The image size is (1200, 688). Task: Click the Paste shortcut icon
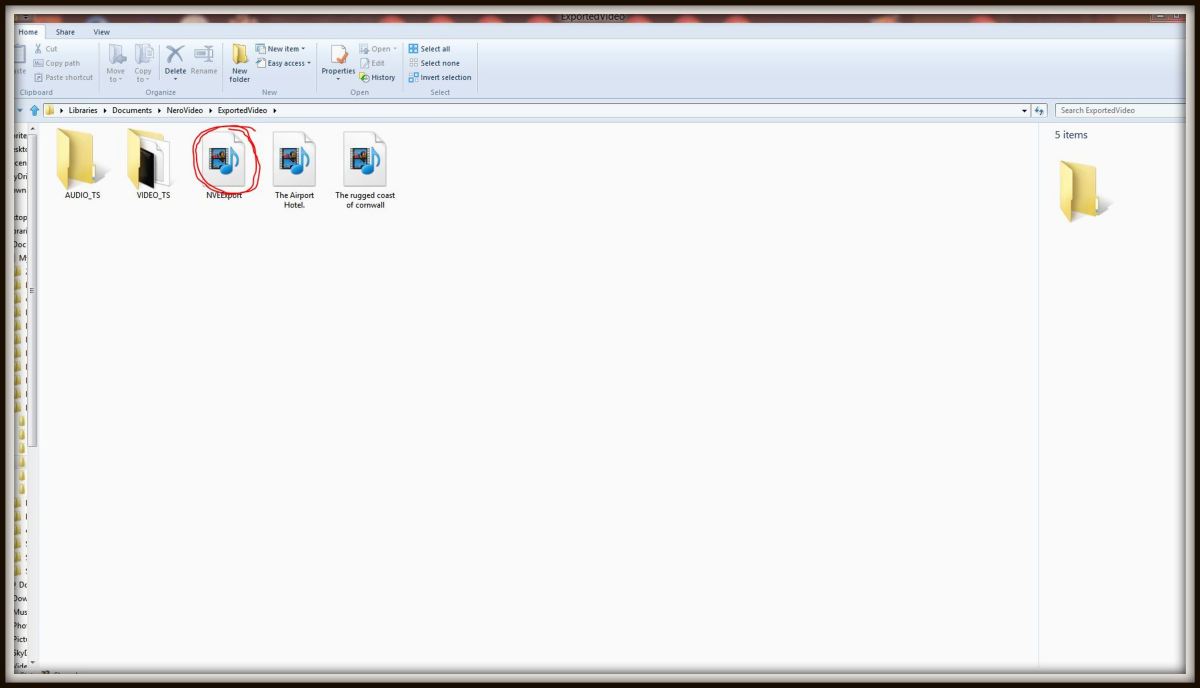pyautogui.click(x=40, y=77)
